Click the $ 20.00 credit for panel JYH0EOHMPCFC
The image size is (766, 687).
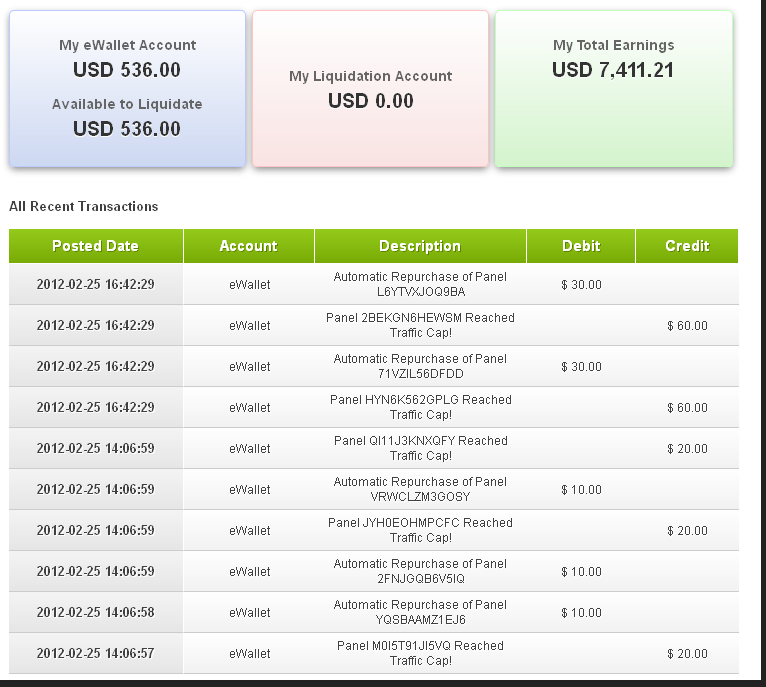point(687,531)
